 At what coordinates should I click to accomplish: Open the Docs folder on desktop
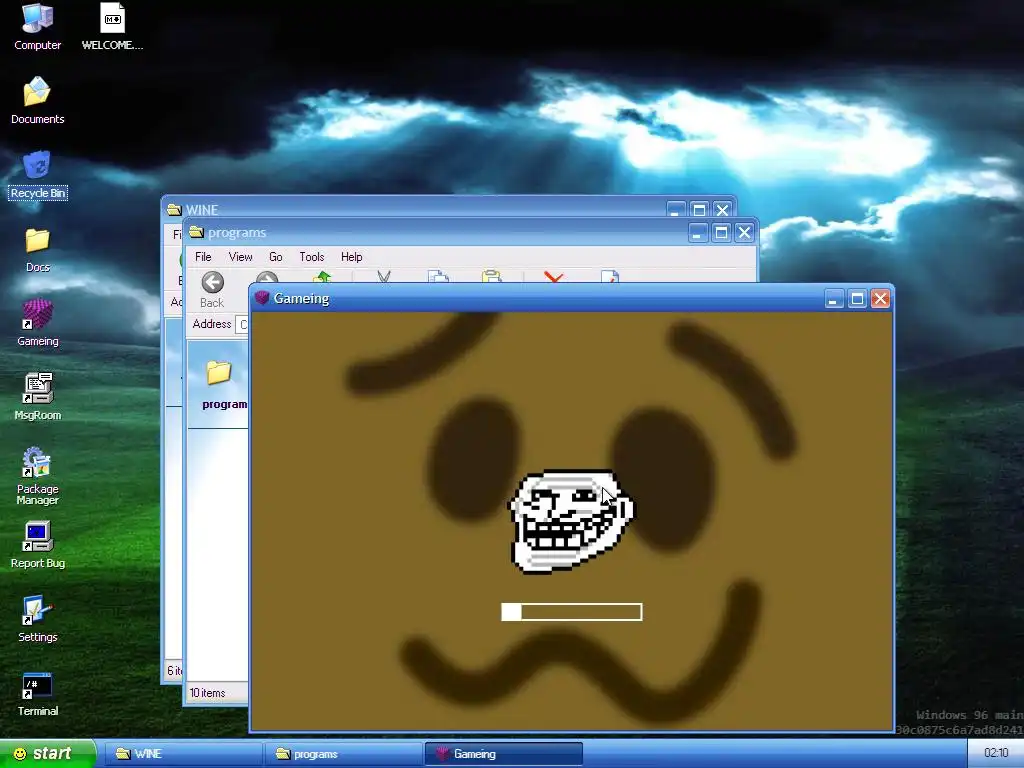(37, 249)
